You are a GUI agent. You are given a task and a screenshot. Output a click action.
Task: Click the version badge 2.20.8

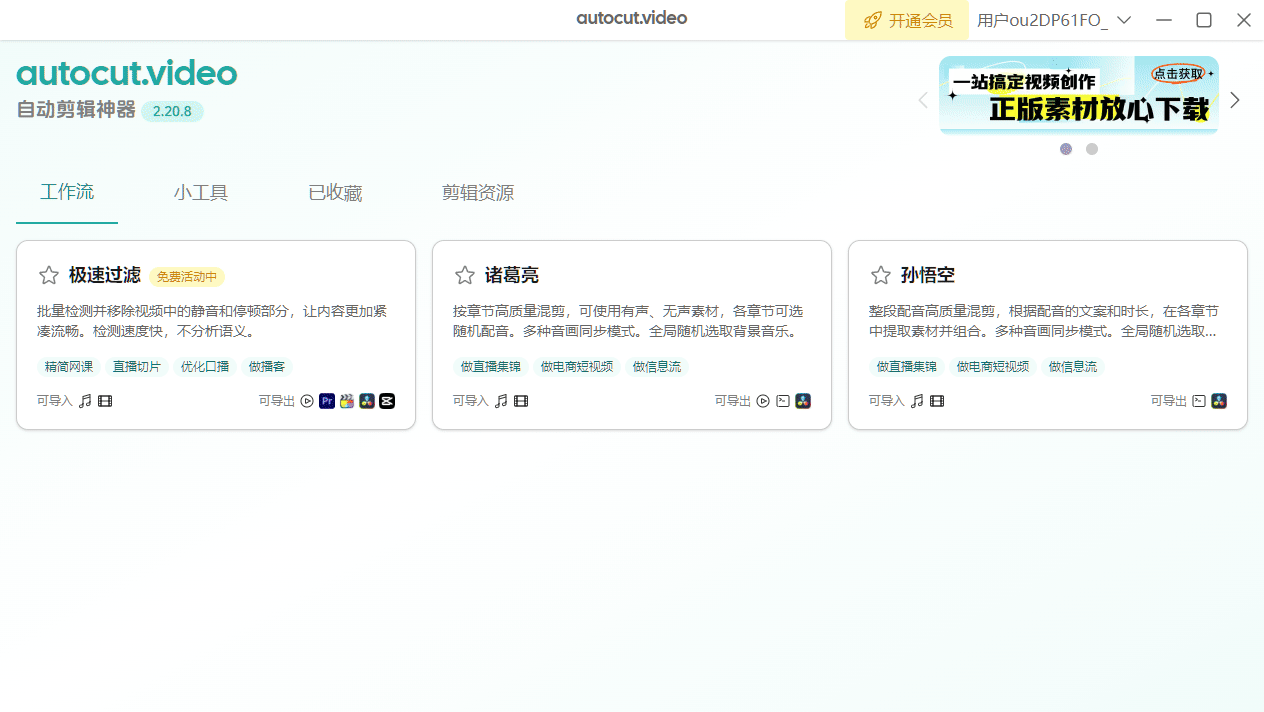pos(172,111)
